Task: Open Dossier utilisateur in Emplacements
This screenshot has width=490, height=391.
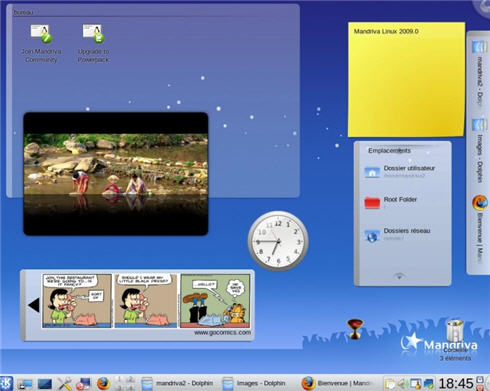Action: (x=400, y=171)
